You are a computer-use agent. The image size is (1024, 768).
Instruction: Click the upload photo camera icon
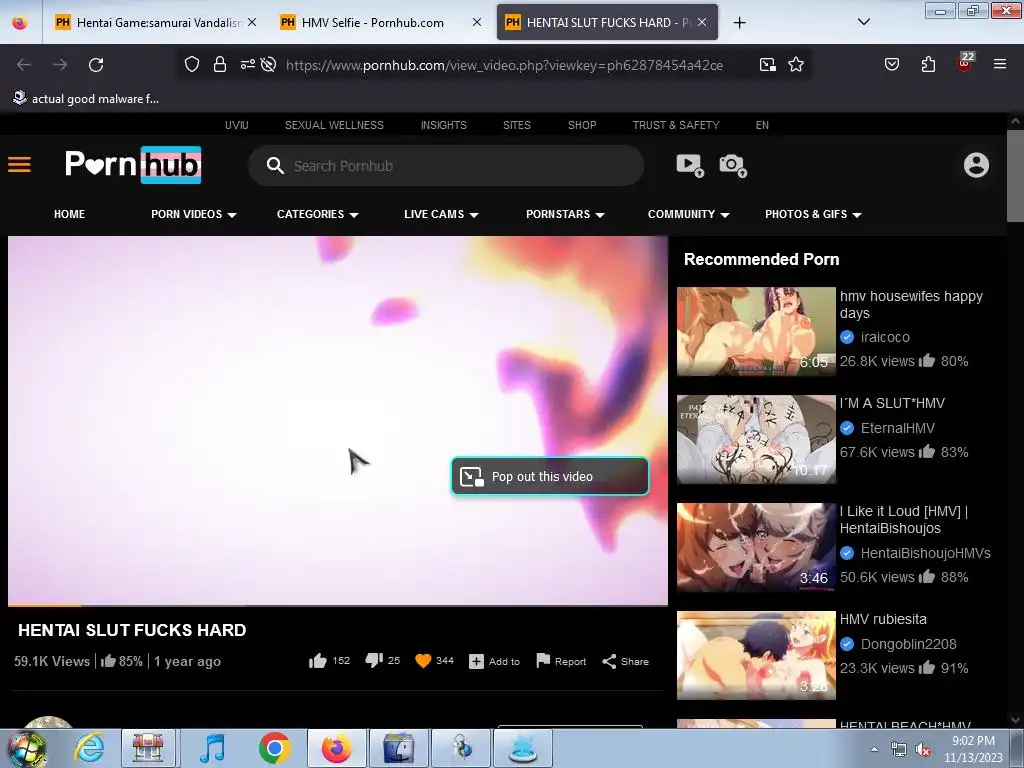point(733,165)
